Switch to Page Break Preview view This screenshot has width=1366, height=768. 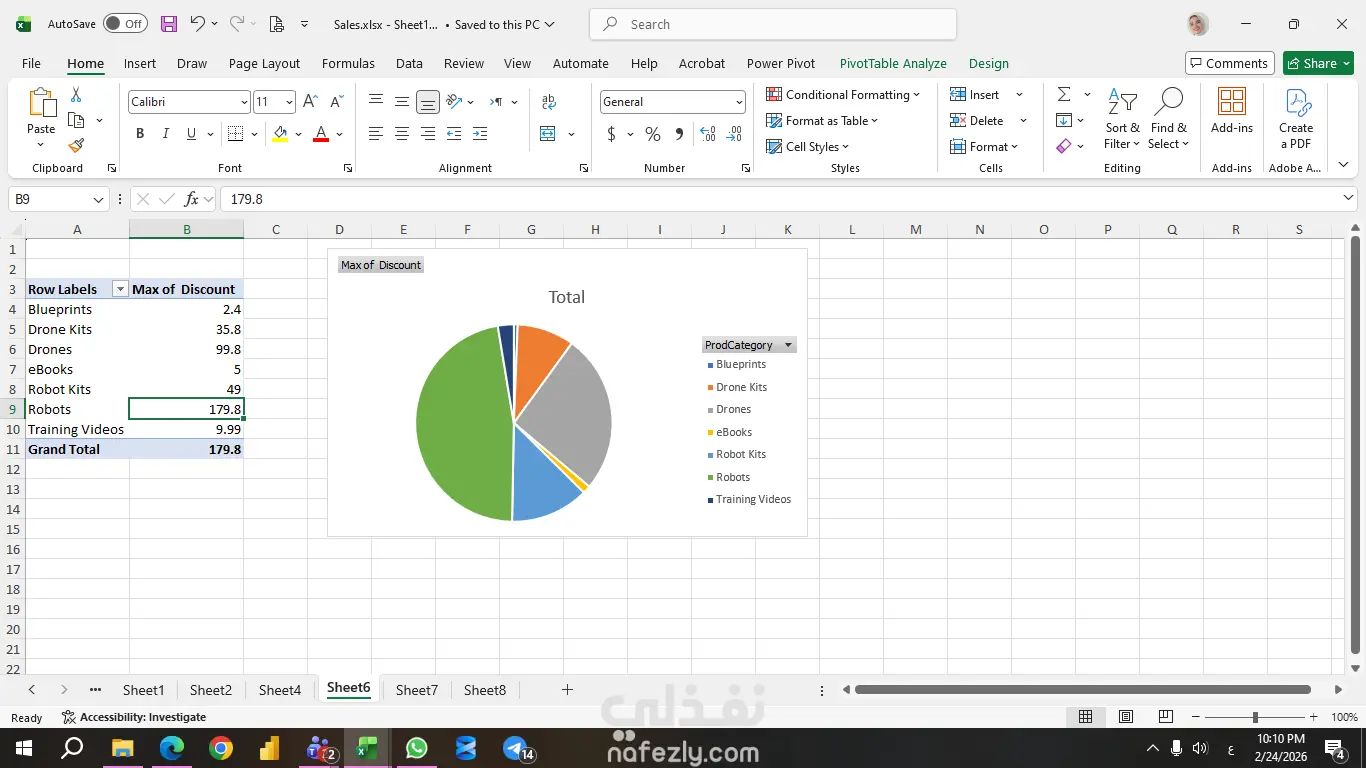(x=1165, y=717)
